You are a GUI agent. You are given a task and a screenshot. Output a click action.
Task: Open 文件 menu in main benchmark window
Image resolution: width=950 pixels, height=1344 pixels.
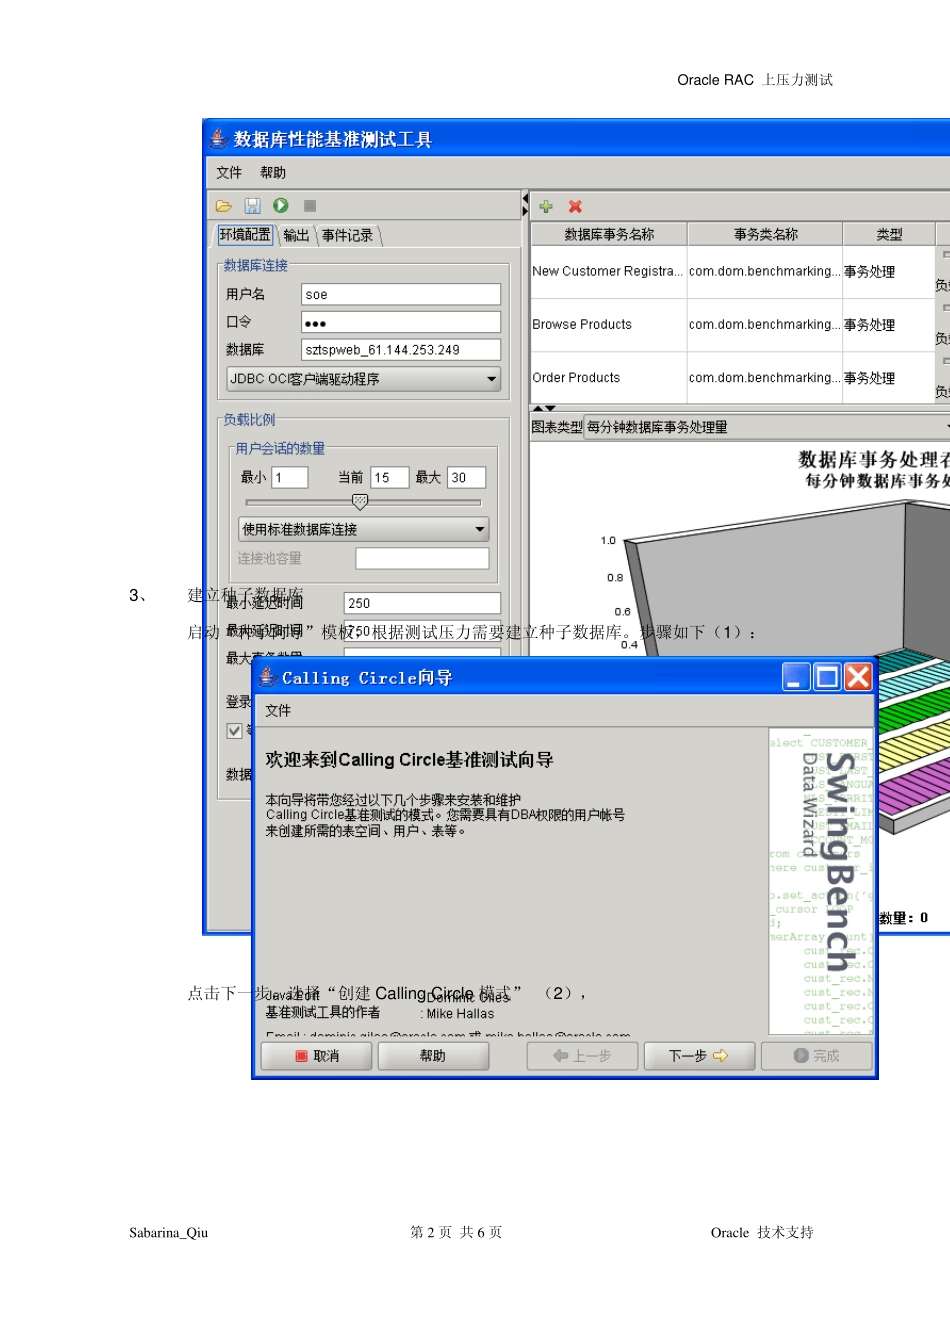(x=229, y=172)
